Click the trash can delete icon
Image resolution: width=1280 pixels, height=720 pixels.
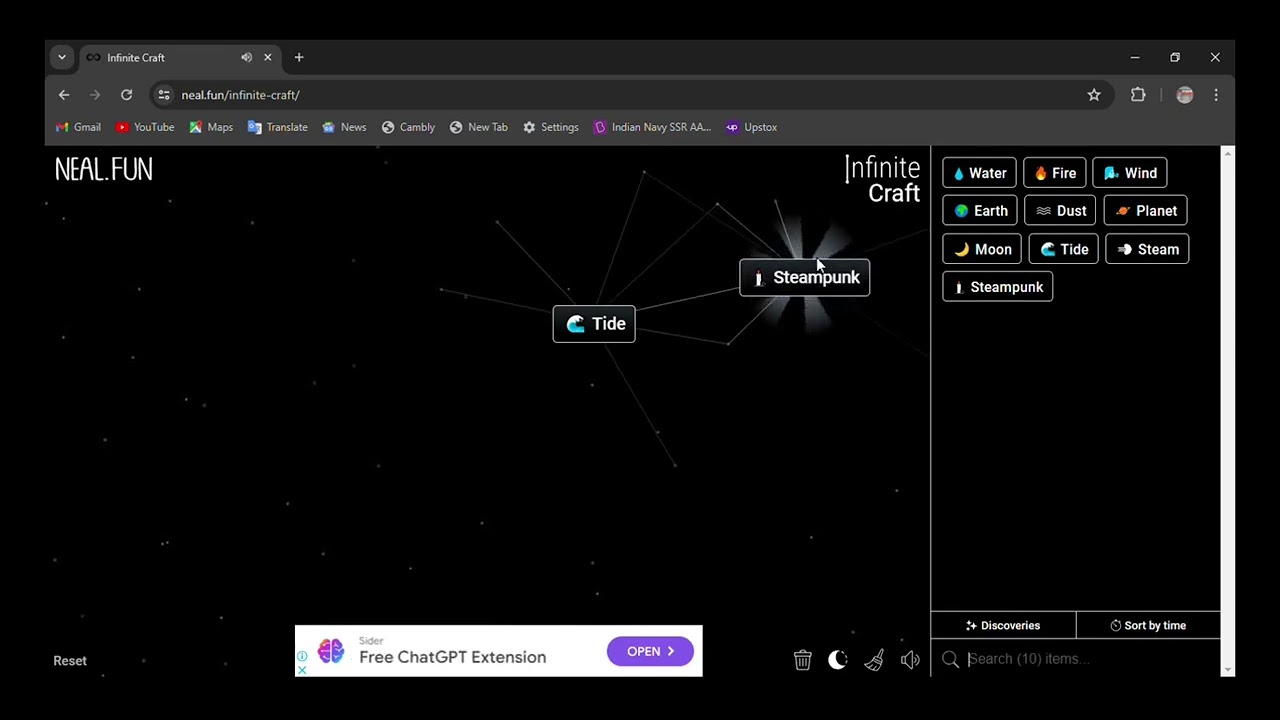pos(802,660)
